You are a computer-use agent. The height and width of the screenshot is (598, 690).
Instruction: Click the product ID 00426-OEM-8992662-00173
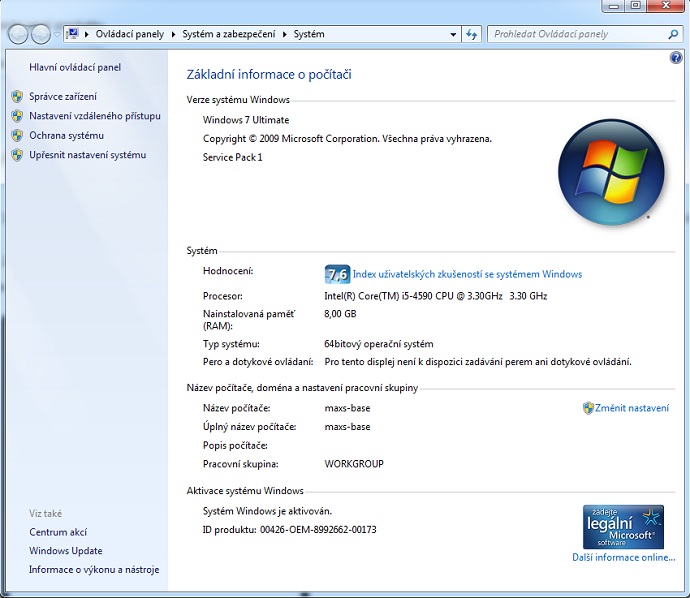point(318,530)
